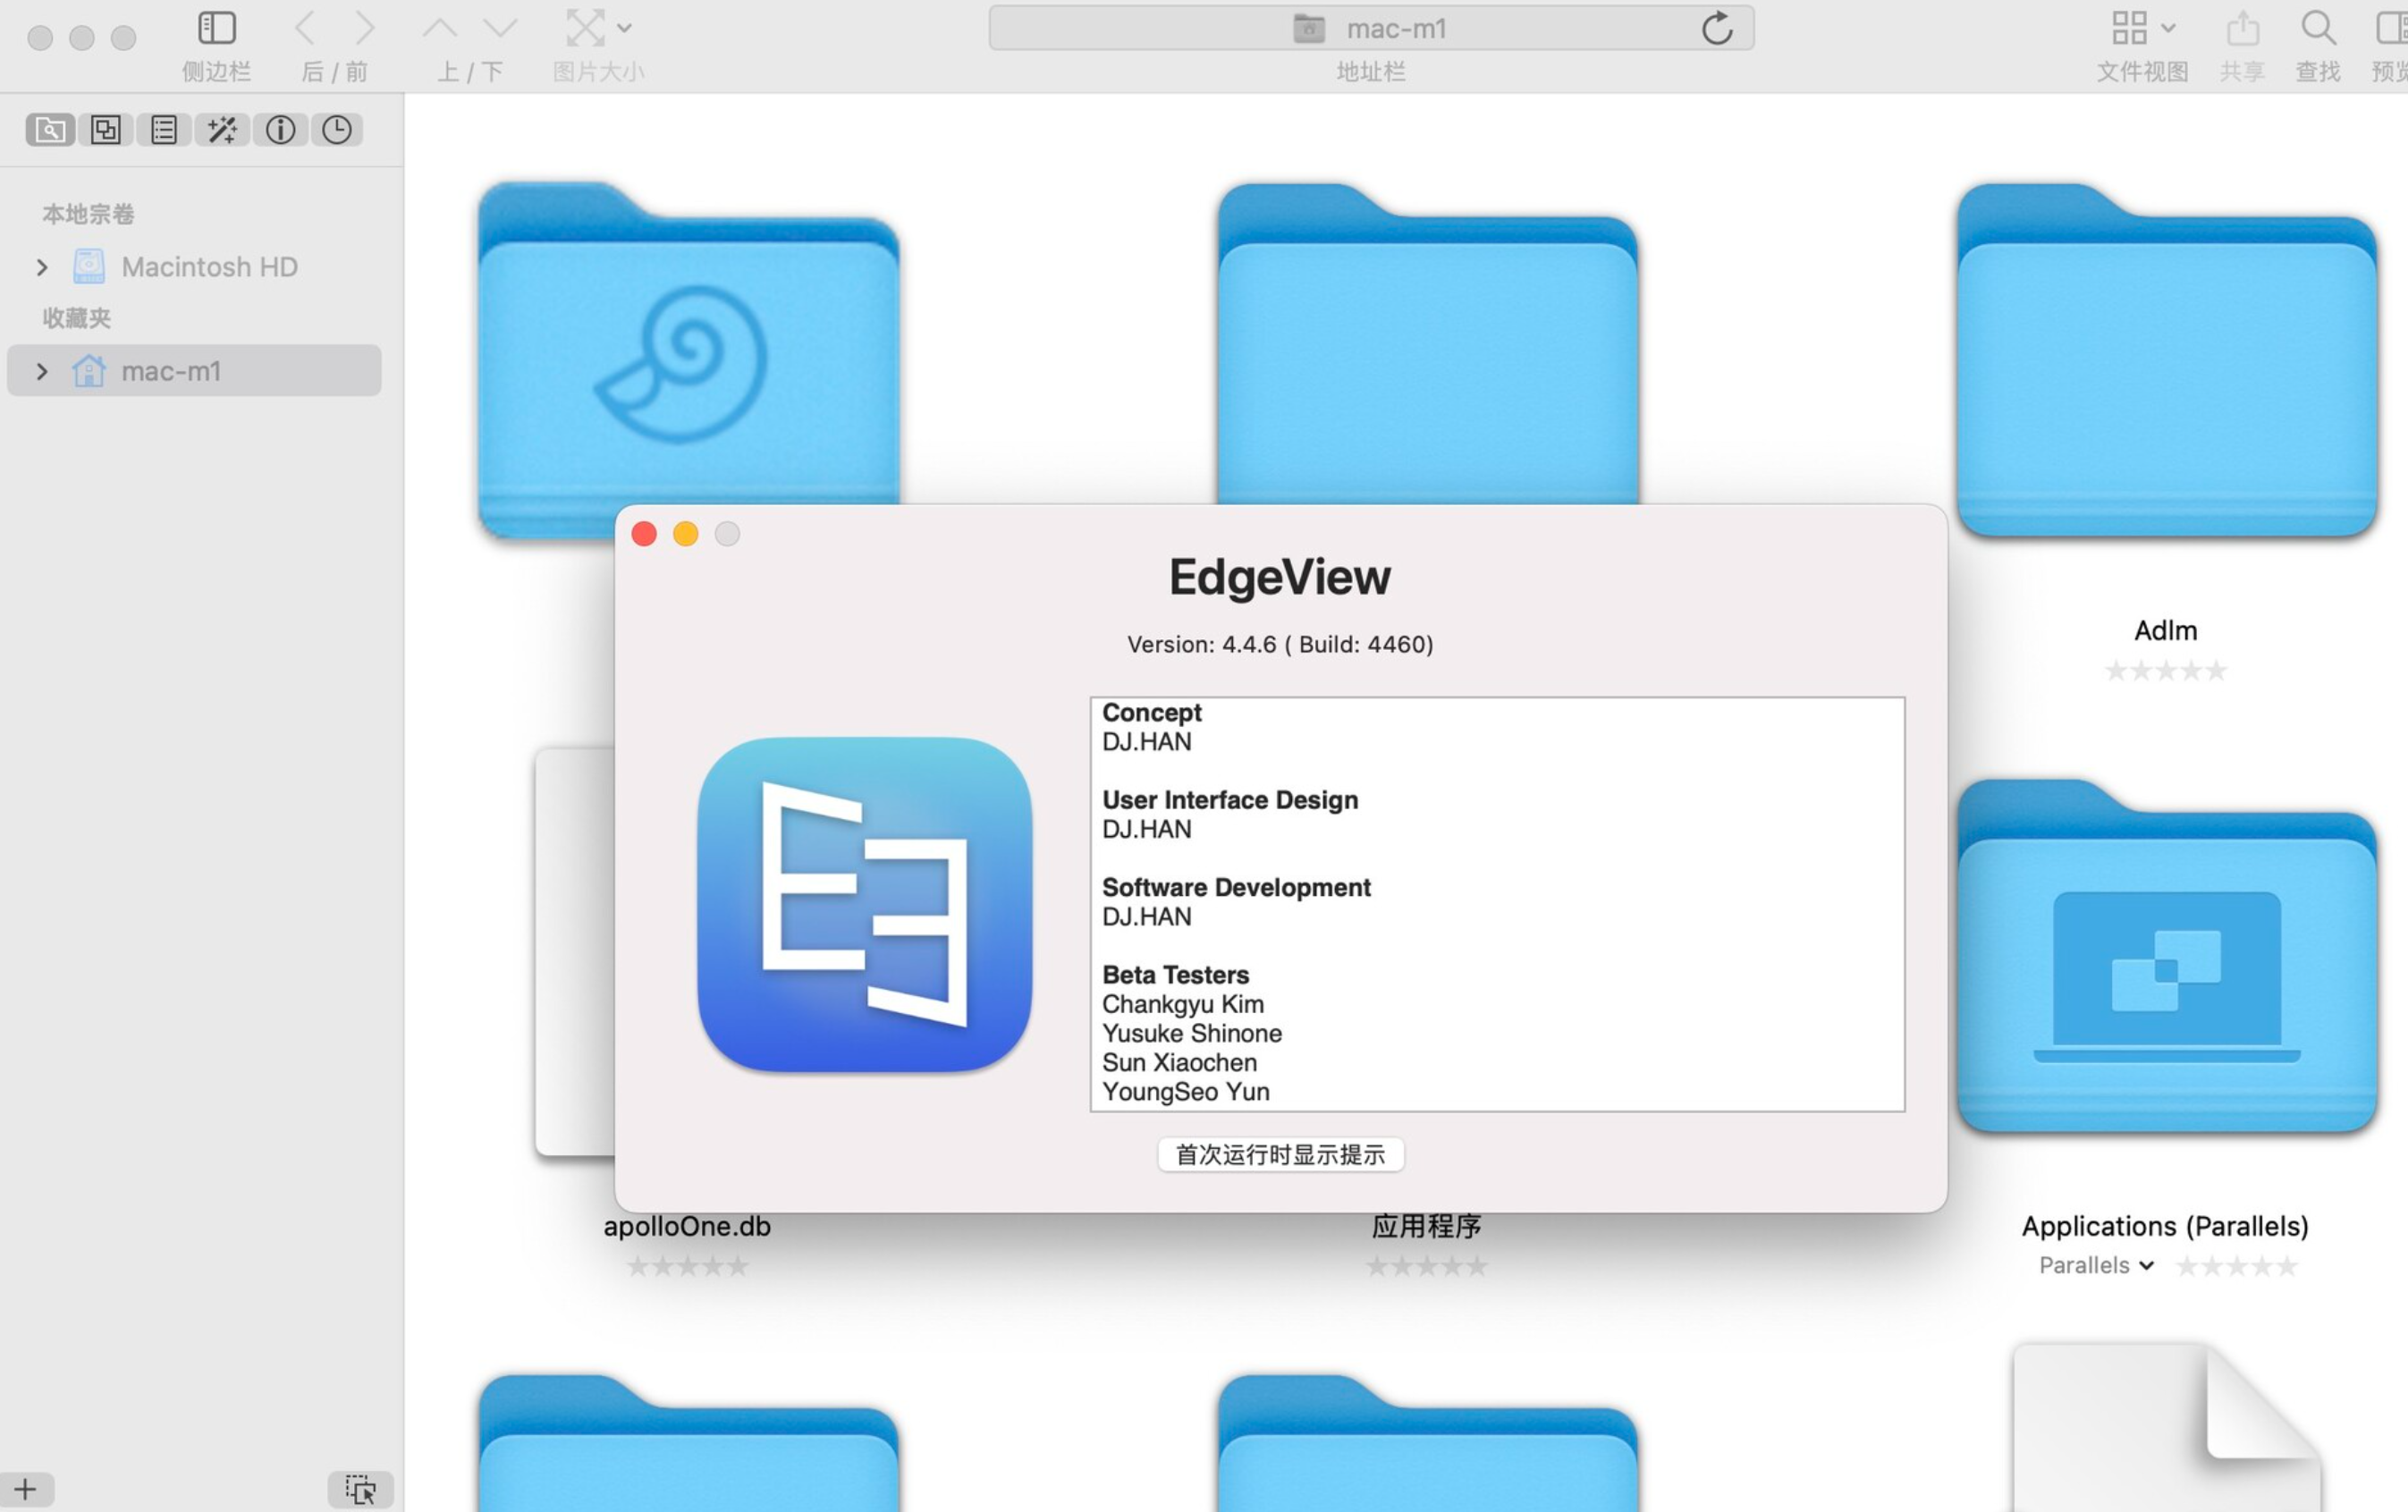Select the Applications (Parallels) folder thumbnail
This screenshot has height=1512, width=2408.
(x=2166, y=956)
